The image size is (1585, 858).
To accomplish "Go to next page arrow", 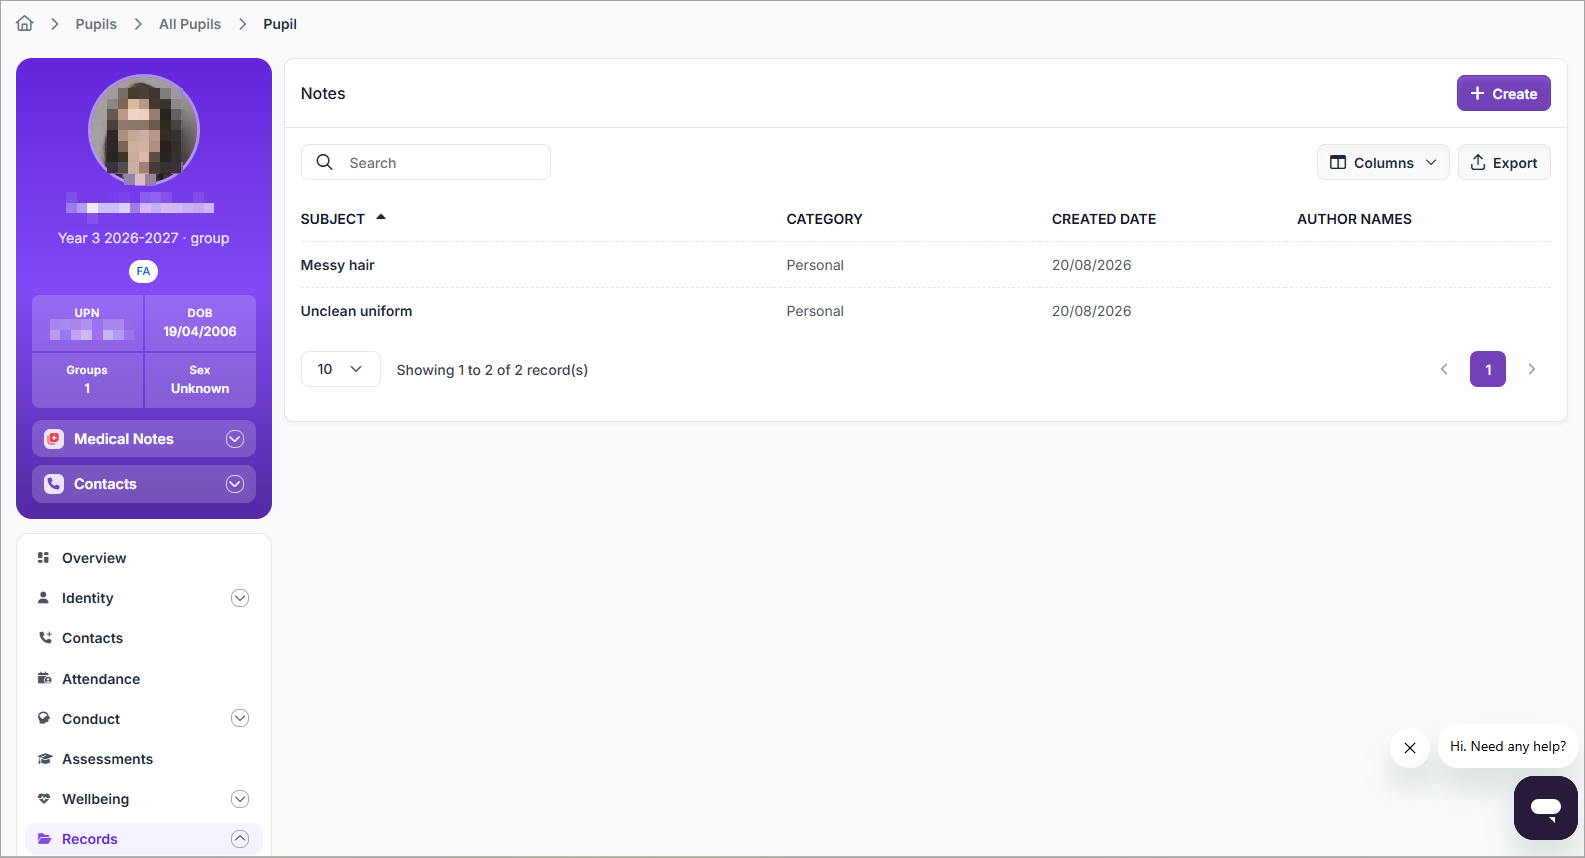I will [1532, 369].
